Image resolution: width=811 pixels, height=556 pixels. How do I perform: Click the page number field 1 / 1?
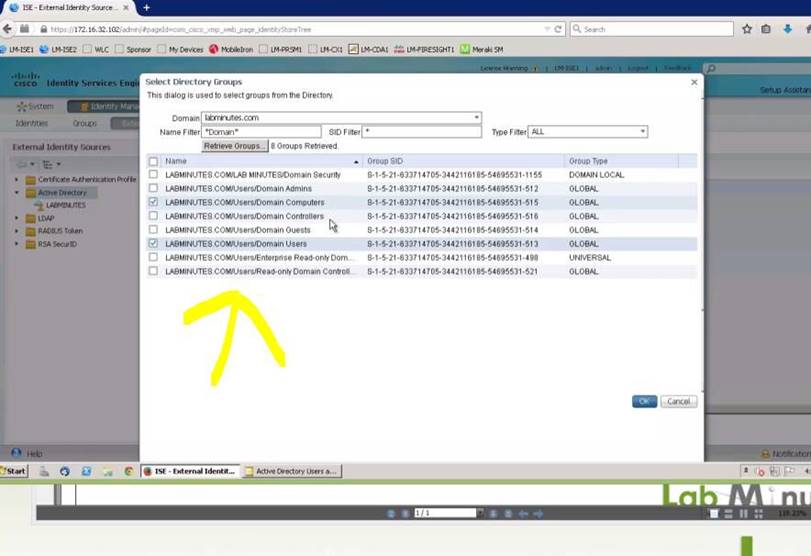445,513
